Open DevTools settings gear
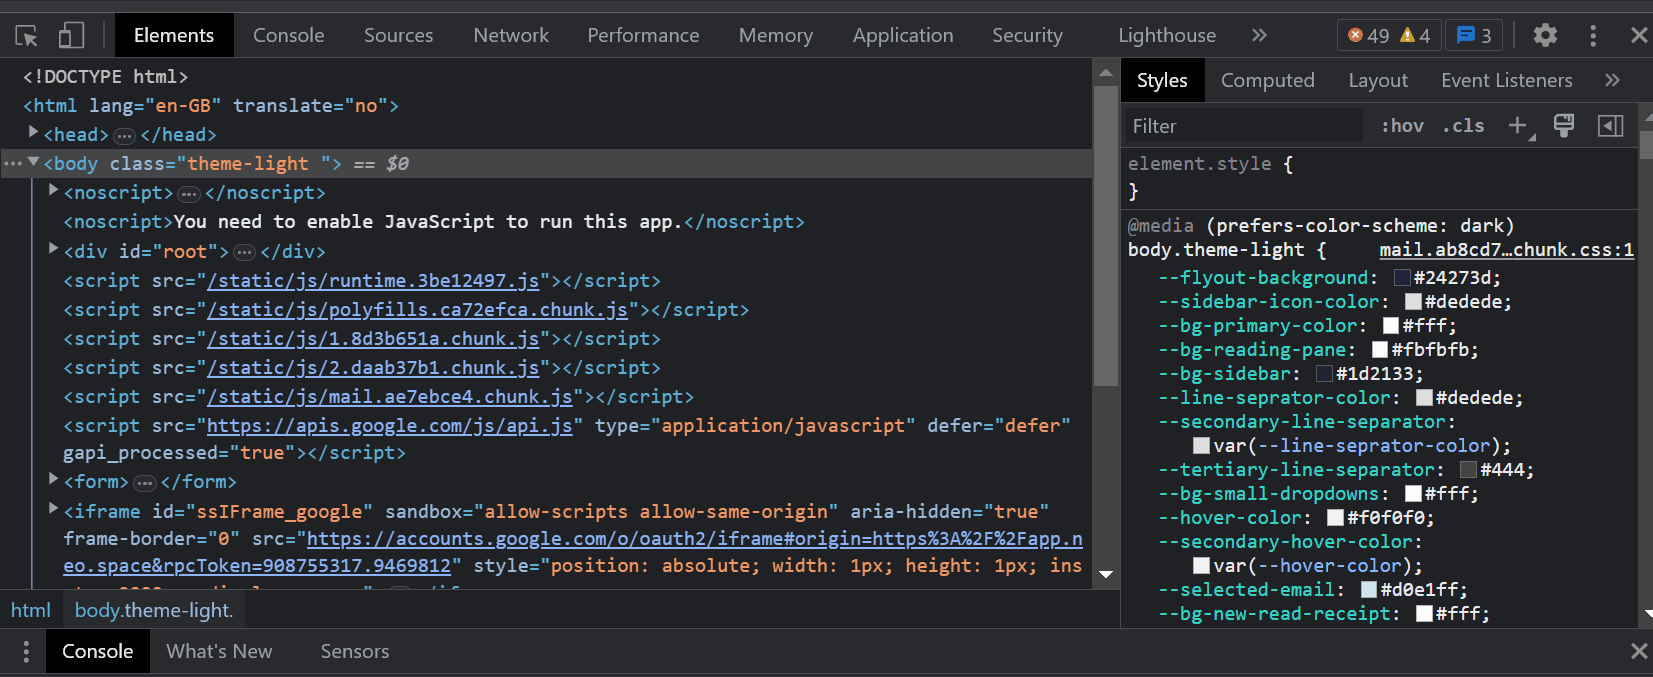The image size is (1653, 677). click(1545, 35)
